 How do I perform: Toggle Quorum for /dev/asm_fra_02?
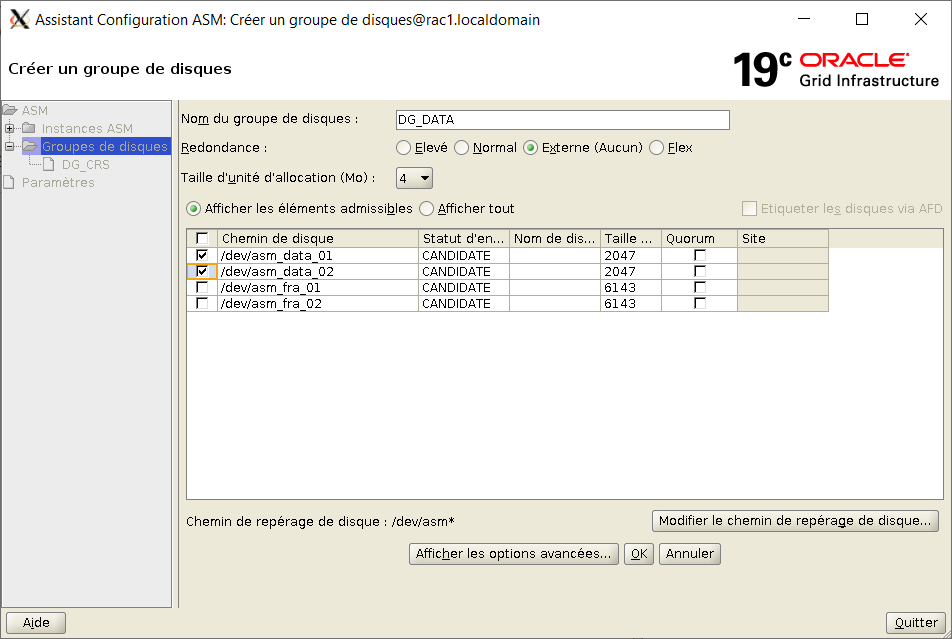click(699, 302)
